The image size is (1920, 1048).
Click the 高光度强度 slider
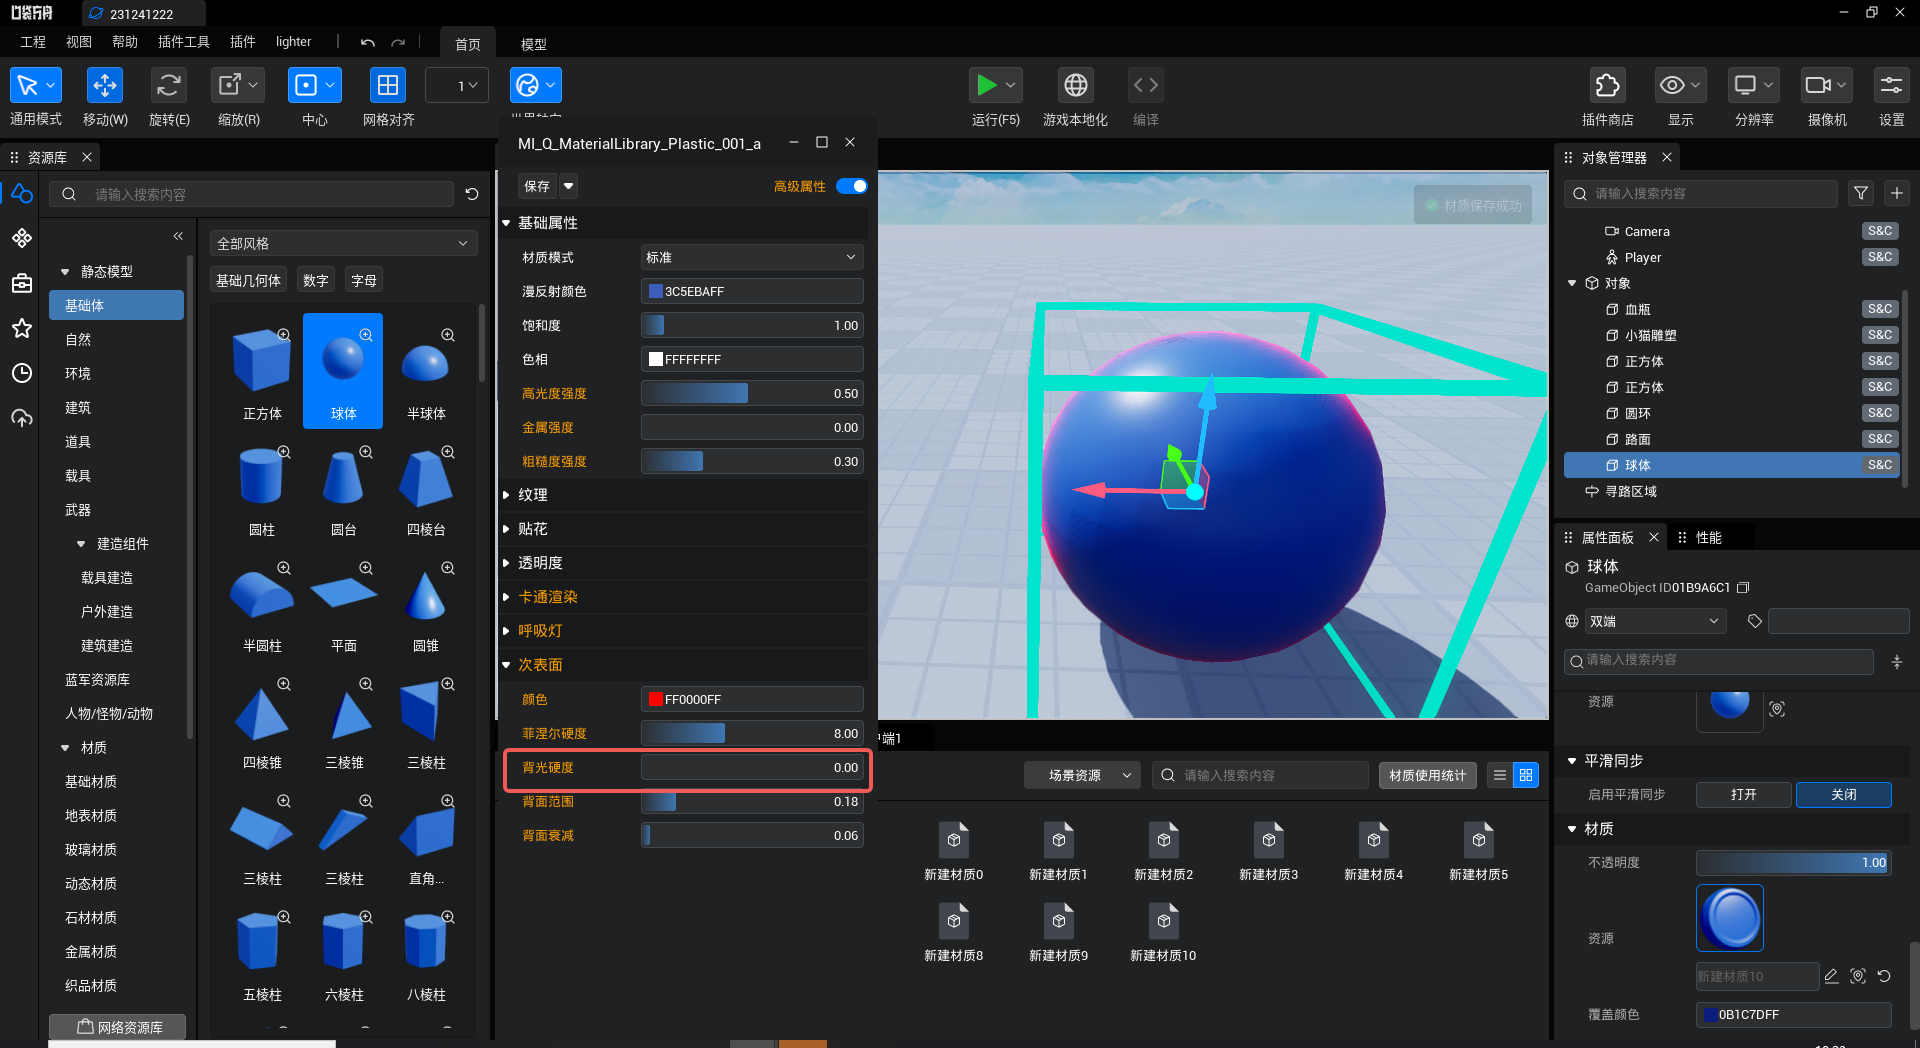pos(751,393)
